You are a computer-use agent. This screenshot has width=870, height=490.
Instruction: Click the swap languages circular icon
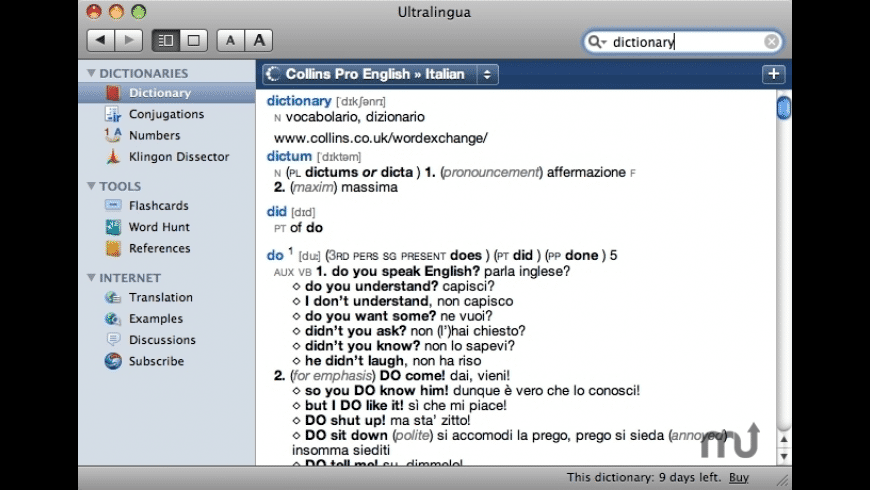click(x=273, y=74)
